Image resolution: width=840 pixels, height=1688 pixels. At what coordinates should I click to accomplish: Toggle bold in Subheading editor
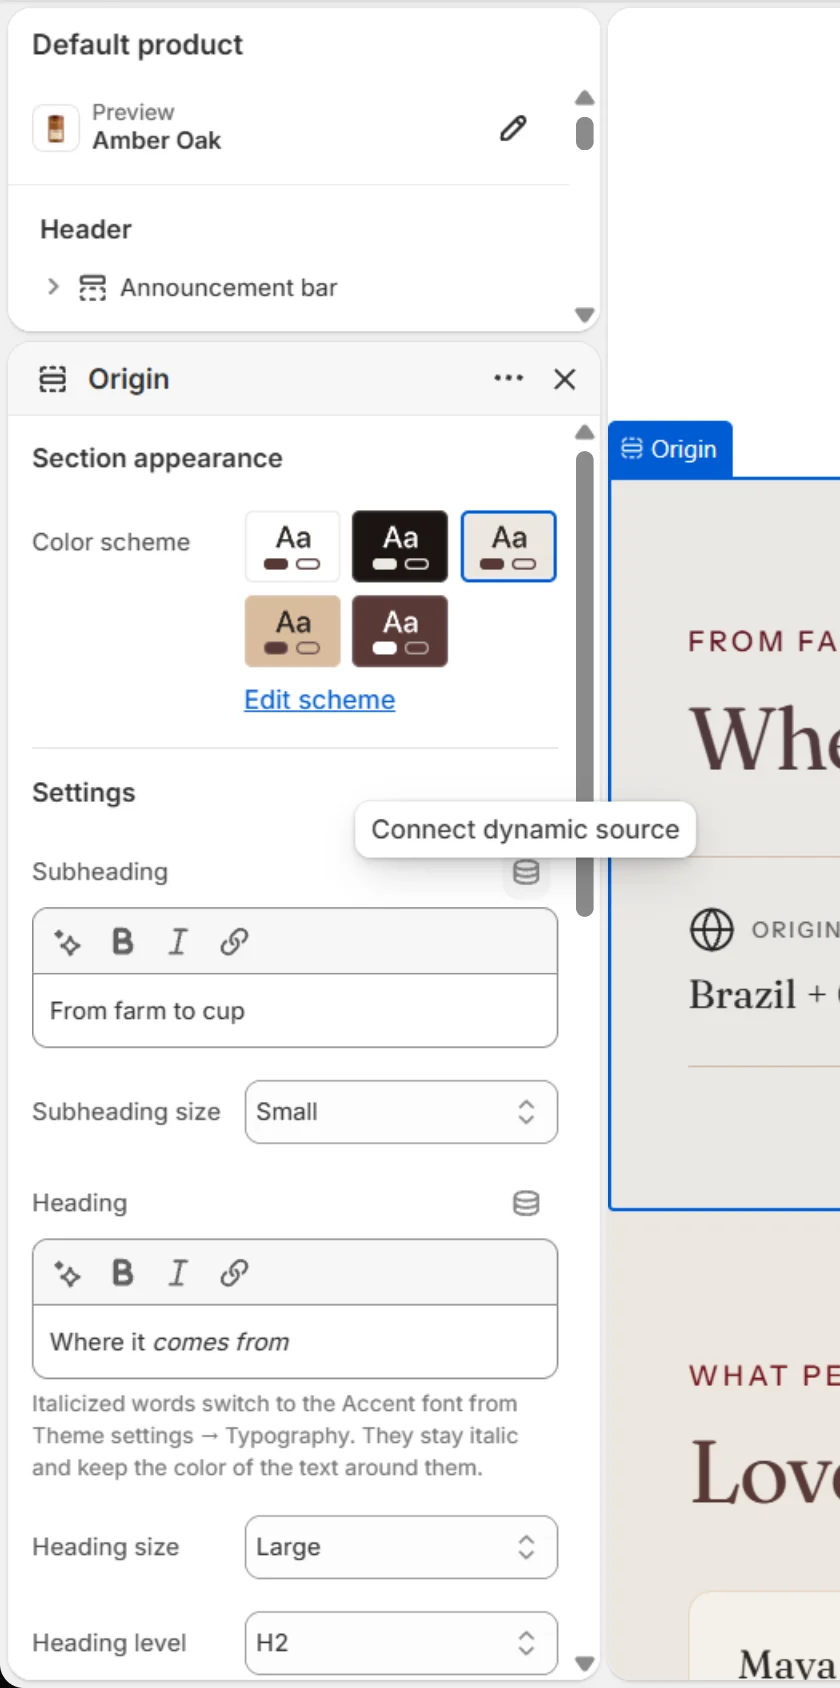[123, 942]
